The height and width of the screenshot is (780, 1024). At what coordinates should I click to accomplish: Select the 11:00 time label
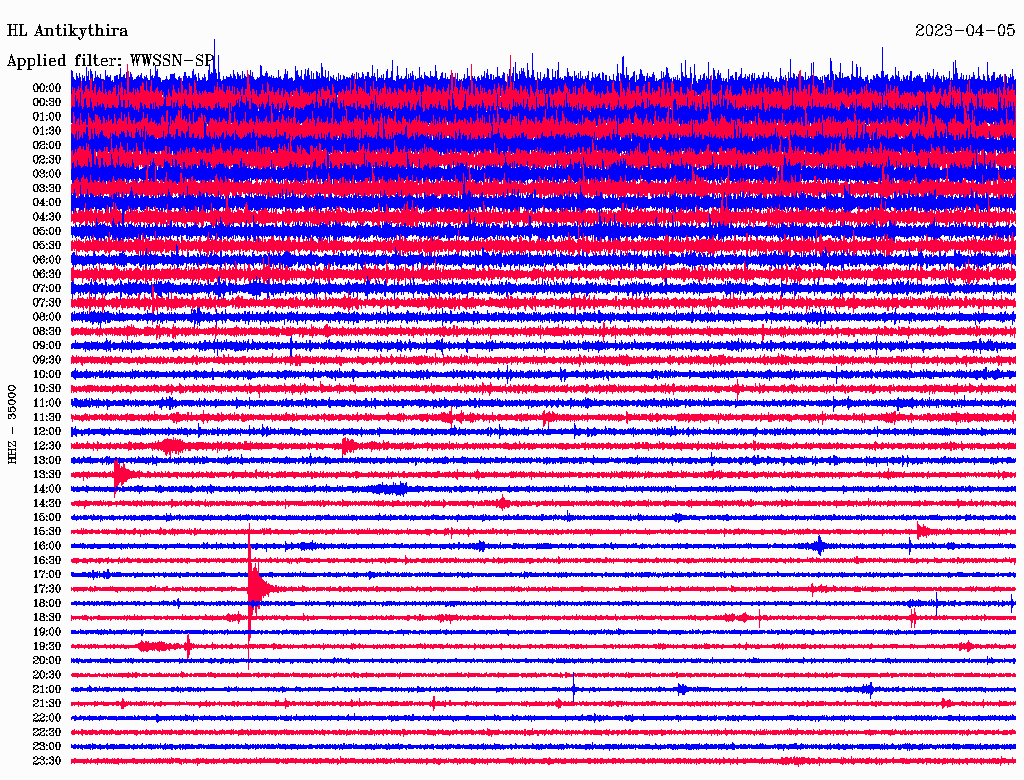(x=47, y=403)
